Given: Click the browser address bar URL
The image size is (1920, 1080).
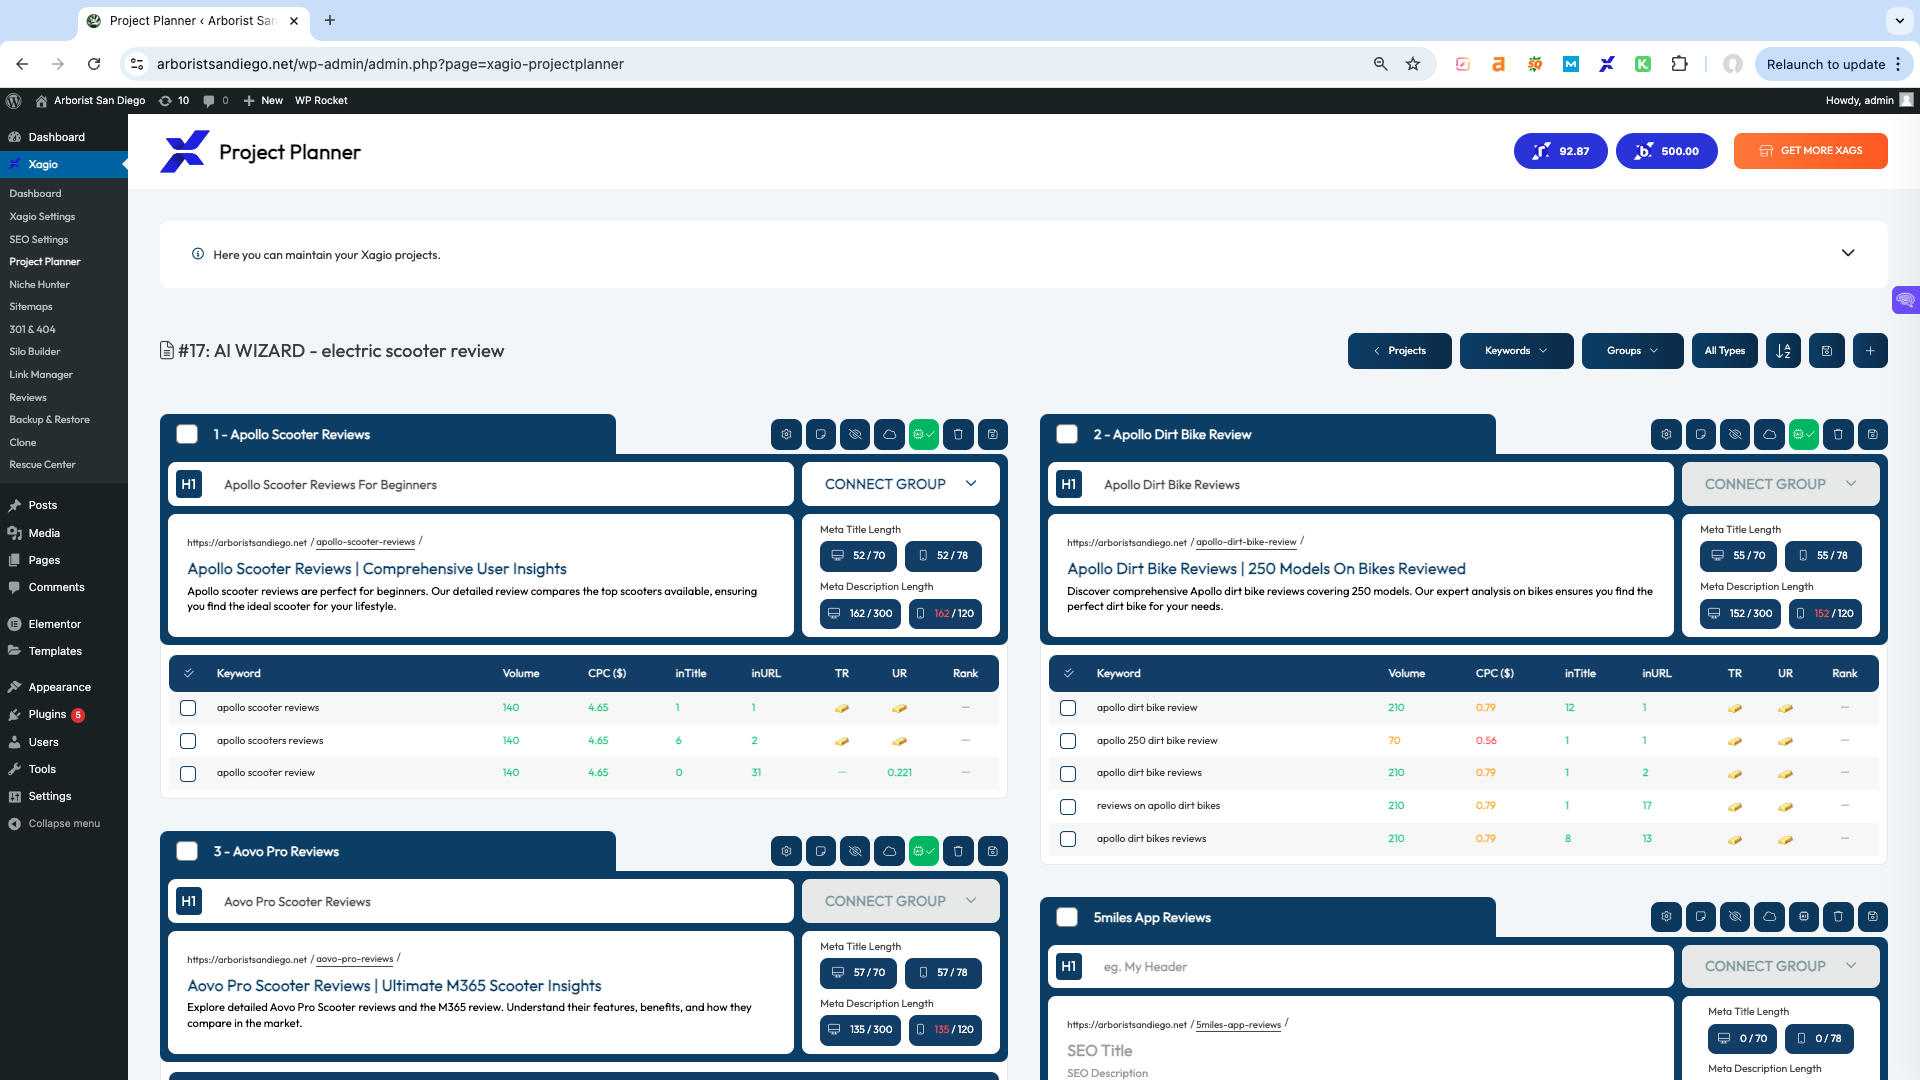Looking at the screenshot, I should tap(390, 64).
